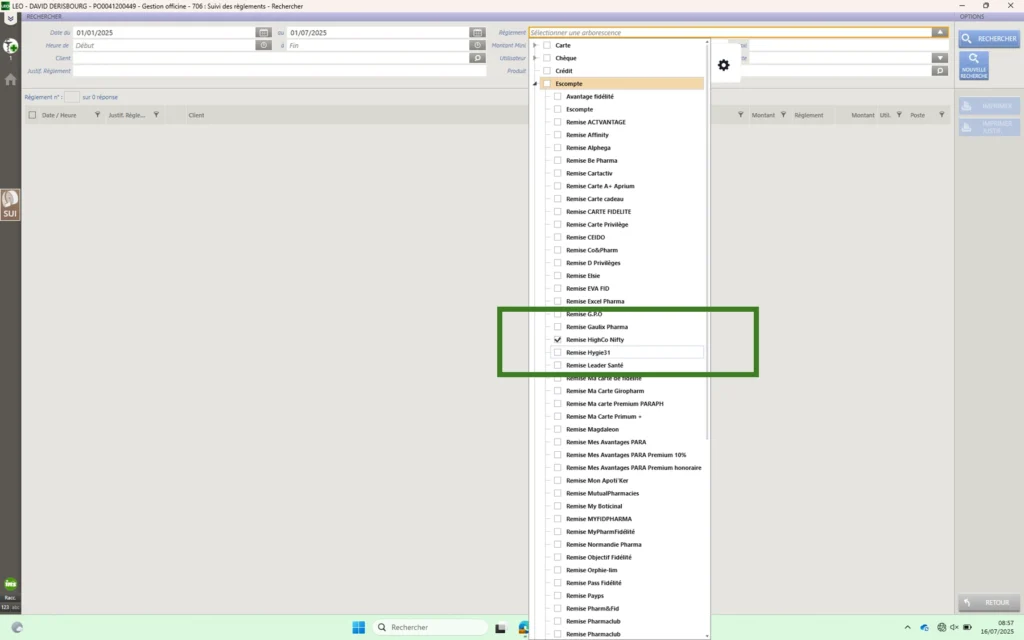Check the Remise Hygie31 checkbox
Viewport: 1024px width, 640px height.
(x=558, y=352)
